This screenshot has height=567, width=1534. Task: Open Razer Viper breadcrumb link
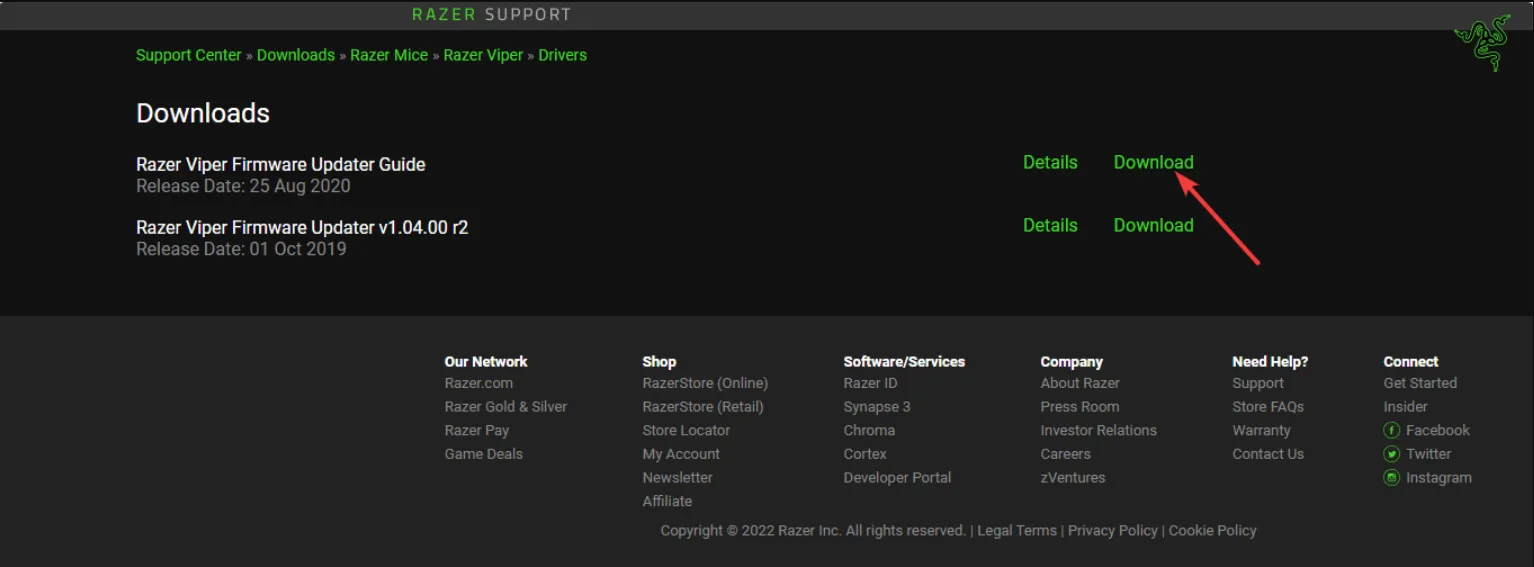(483, 55)
